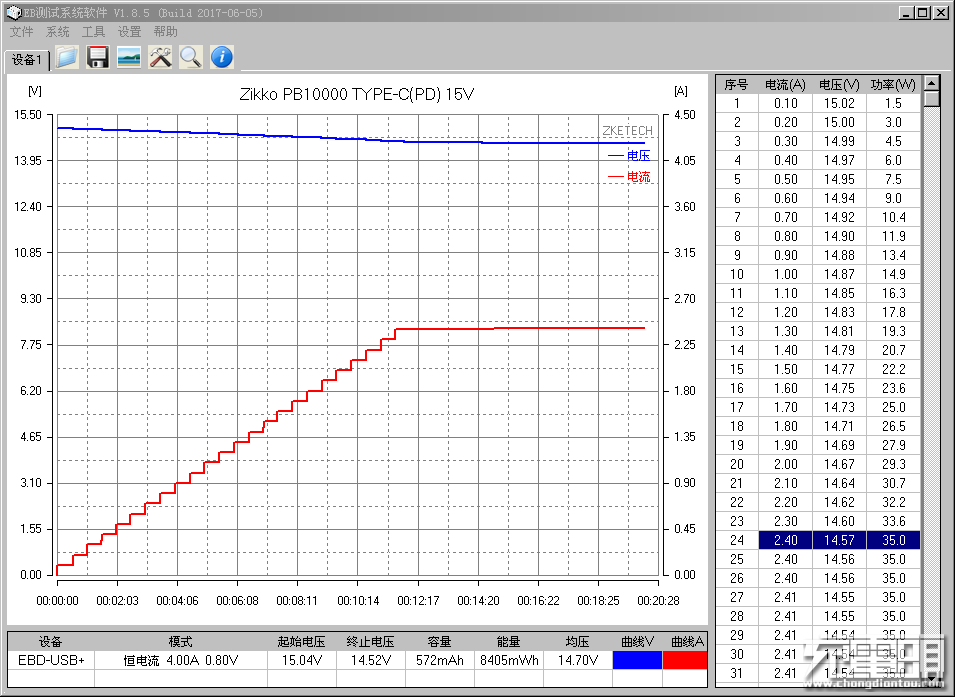Click the blue info icon
Viewport: 955px width, 697px height.
[221, 57]
